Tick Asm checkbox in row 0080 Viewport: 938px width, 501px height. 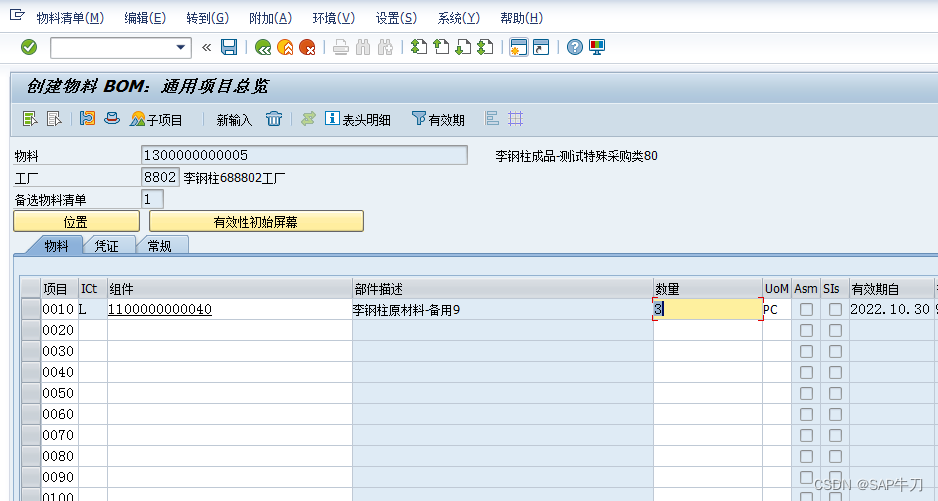click(806, 456)
